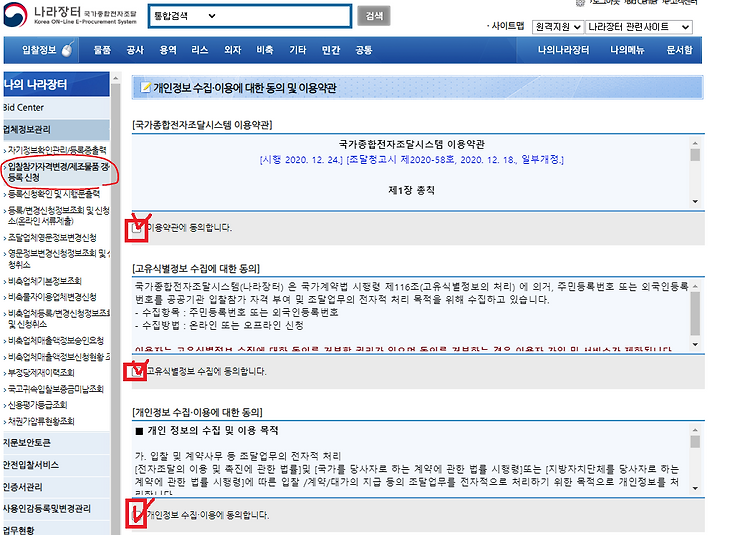
Task: Click down arrow in 이용약관 text box
Action: pos(695,201)
